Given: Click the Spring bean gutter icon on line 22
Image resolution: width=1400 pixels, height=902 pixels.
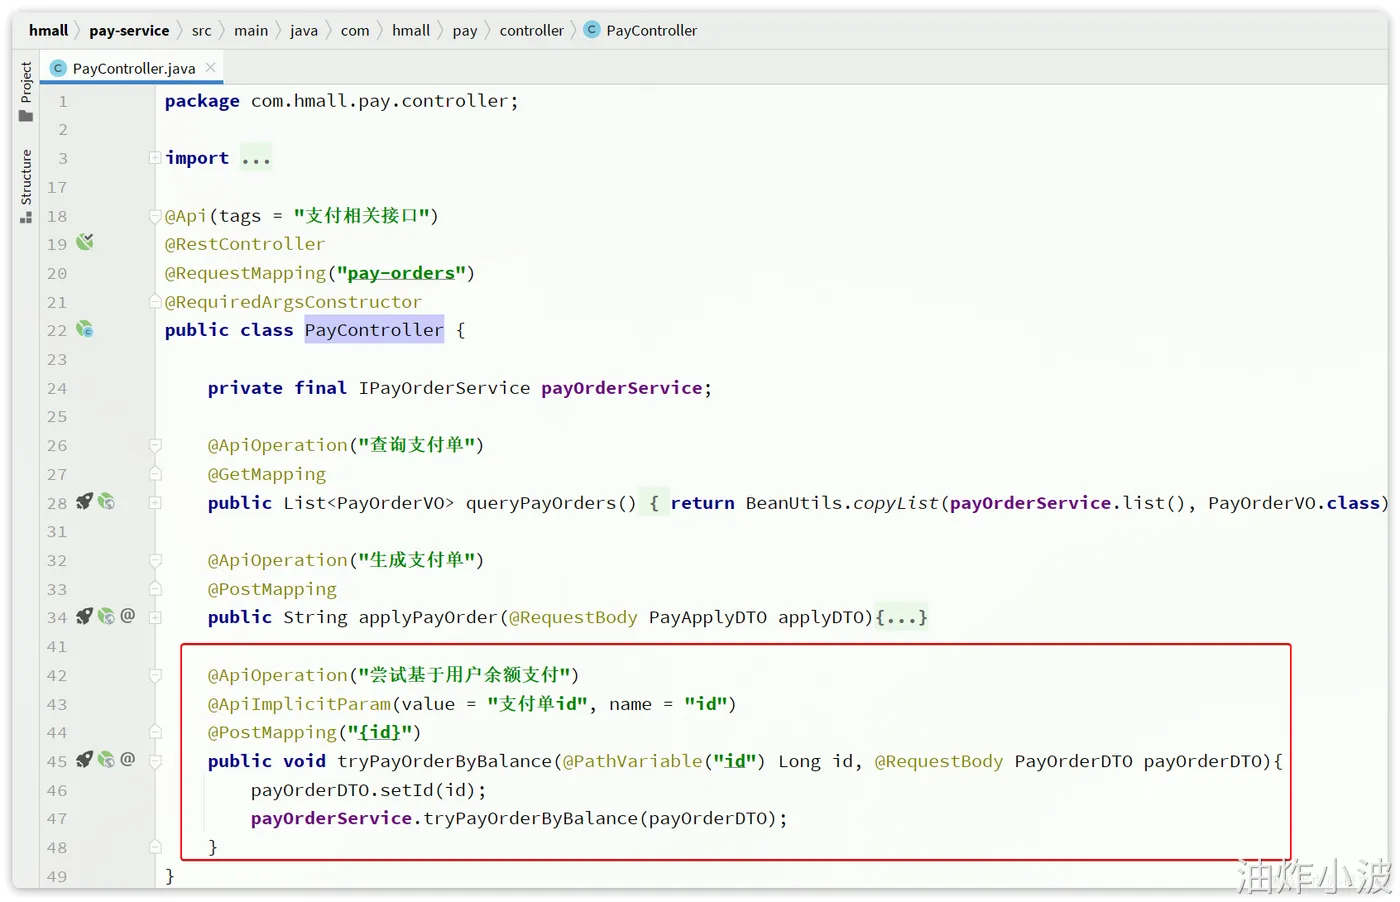Looking at the screenshot, I should tap(85, 329).
